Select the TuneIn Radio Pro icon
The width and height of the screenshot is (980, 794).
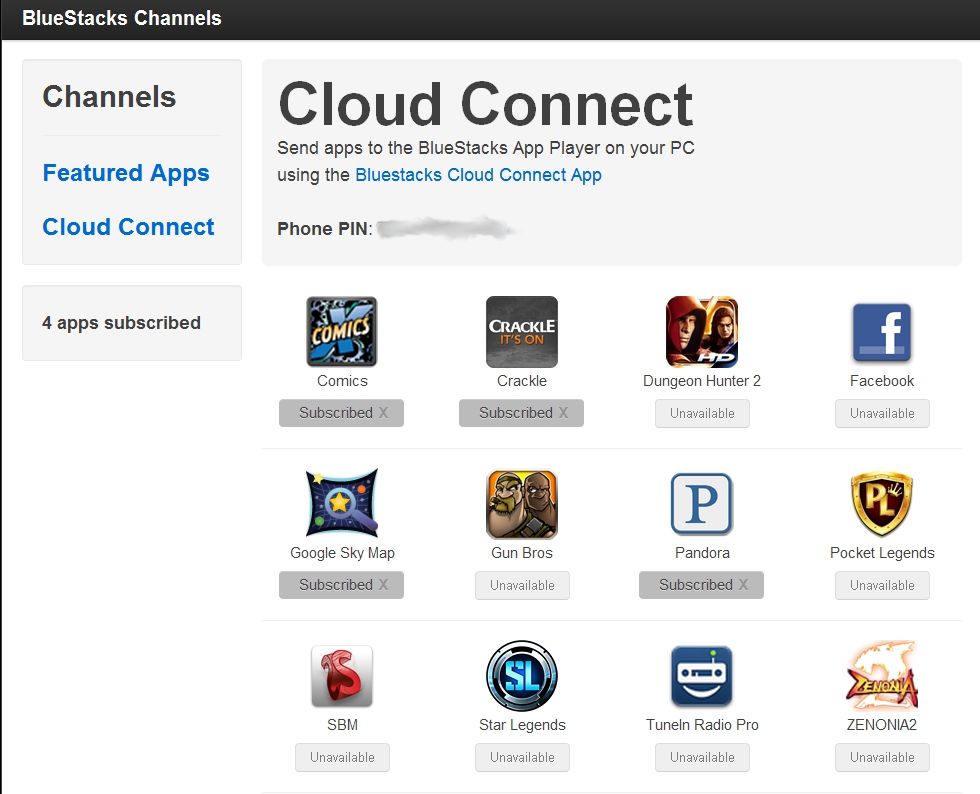point(701,675)
